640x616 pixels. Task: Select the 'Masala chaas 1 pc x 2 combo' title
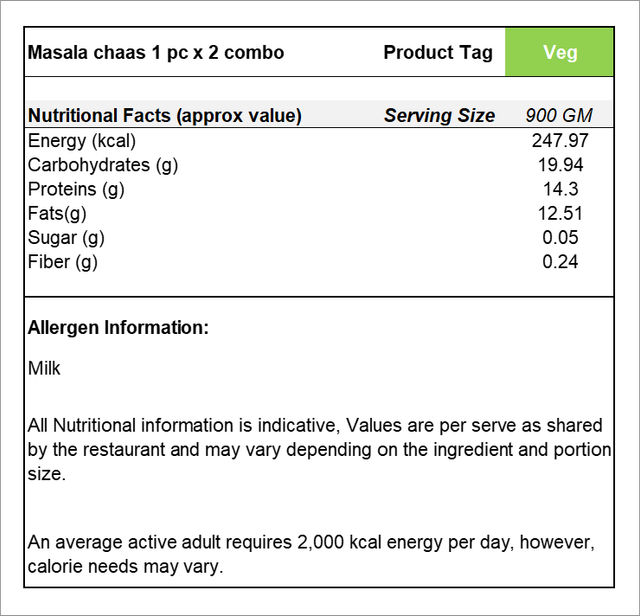click(156, 53)
